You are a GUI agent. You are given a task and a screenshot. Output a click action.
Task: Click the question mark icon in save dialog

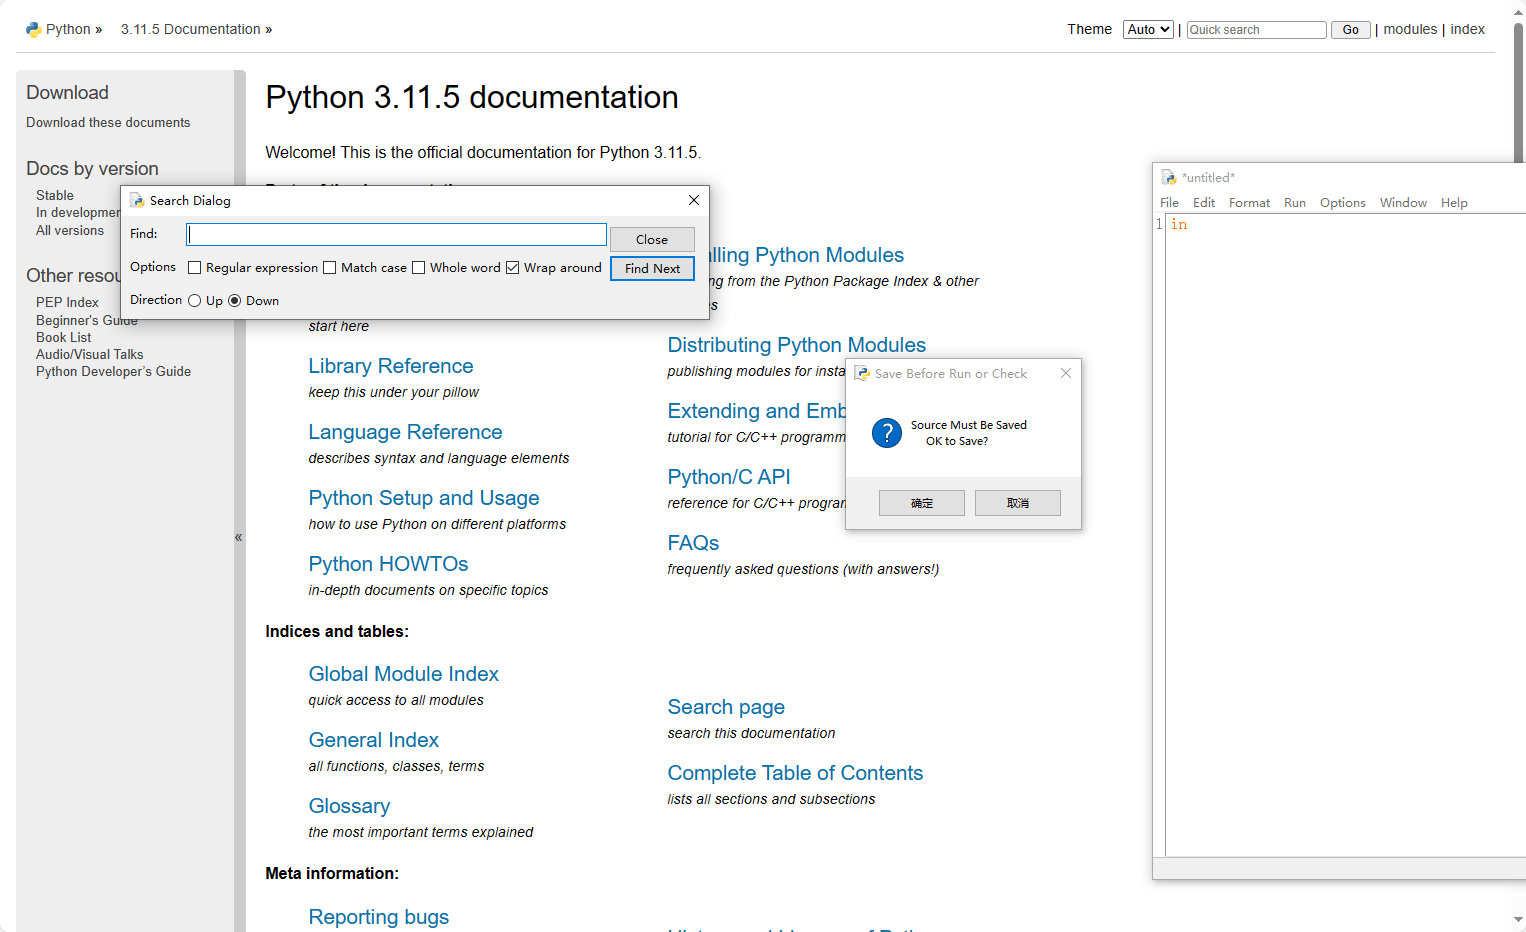pyautogui.click(x=887, y=433)
